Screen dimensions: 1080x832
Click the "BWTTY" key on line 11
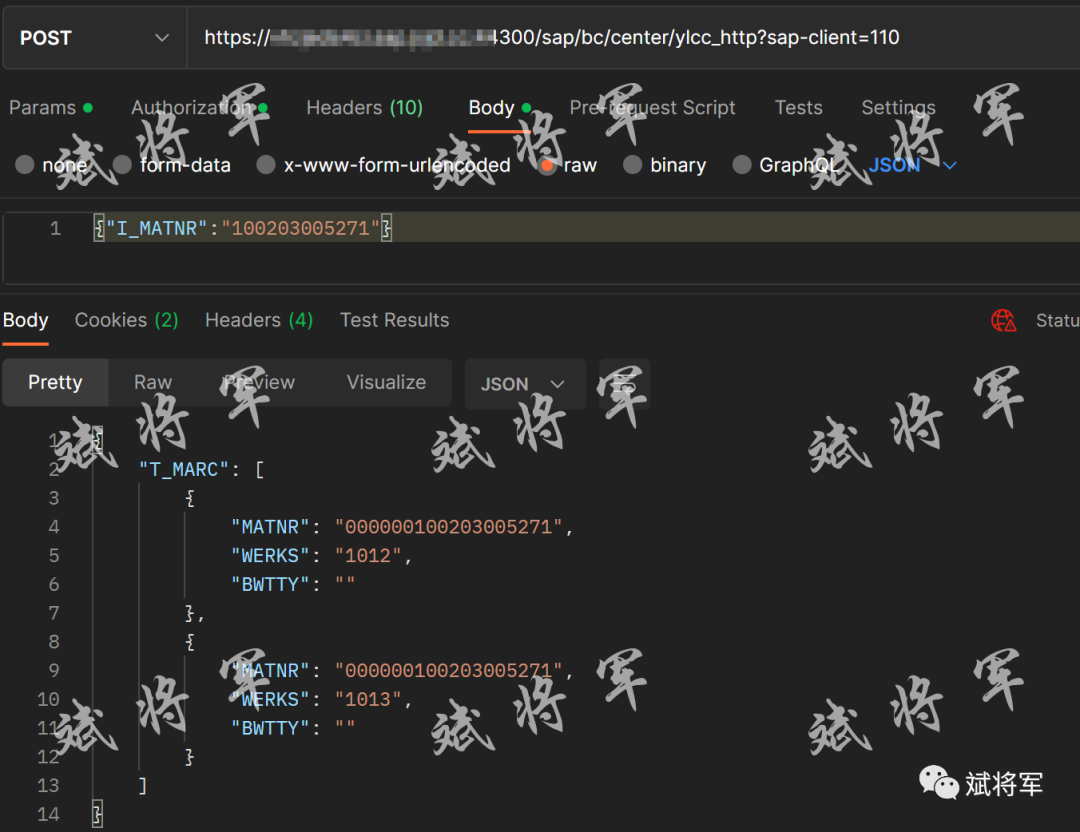coord(270,729)
